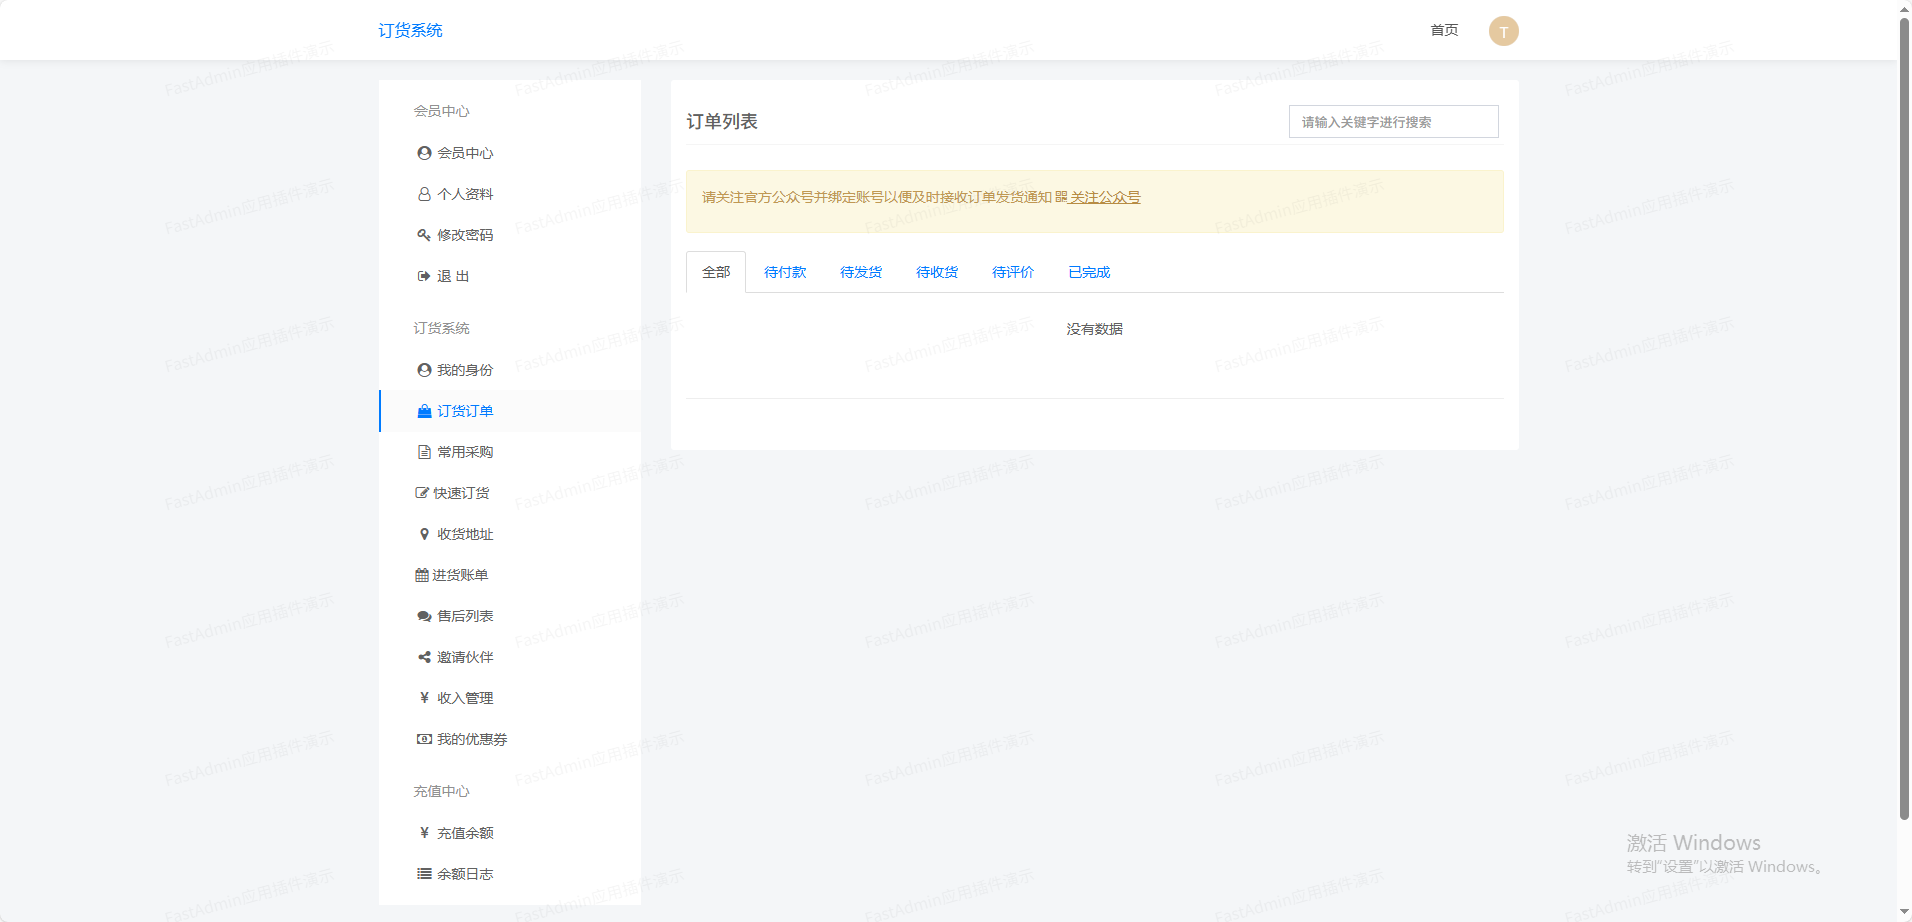Show the 已完成 orders tab
Image resolution: width=1912 pixels, height=922 pixels.
pyautogui.click(x=1089, y=272)
